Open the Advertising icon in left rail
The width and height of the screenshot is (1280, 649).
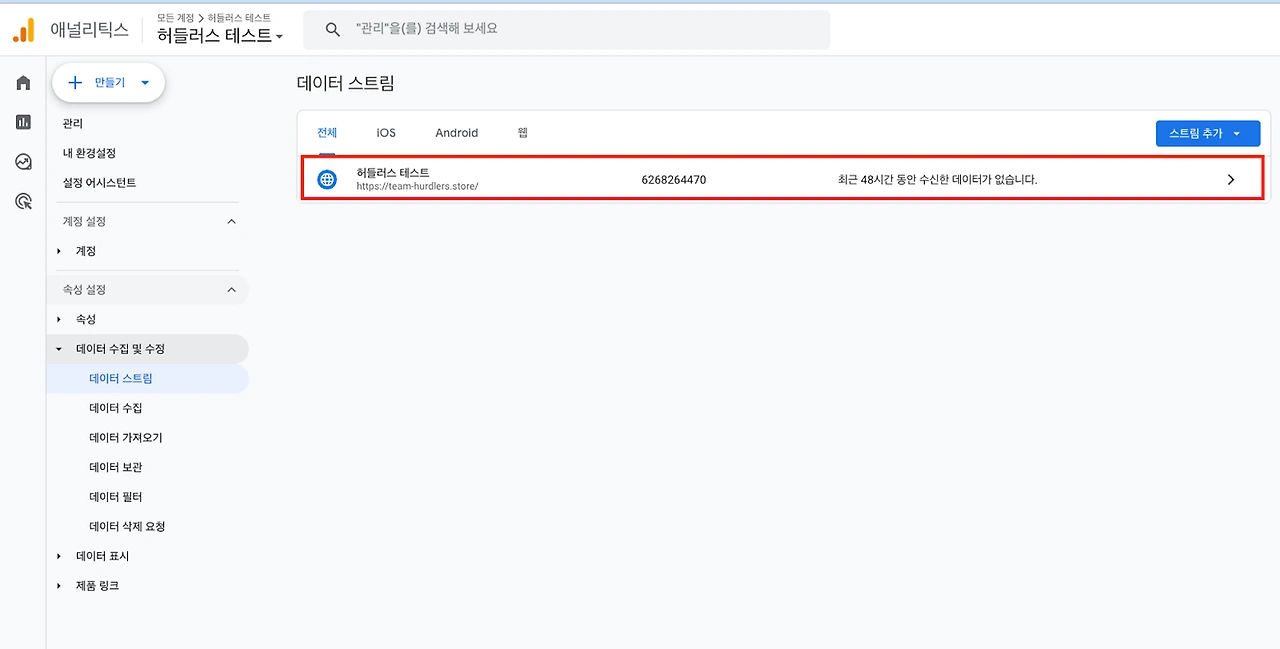23,201
